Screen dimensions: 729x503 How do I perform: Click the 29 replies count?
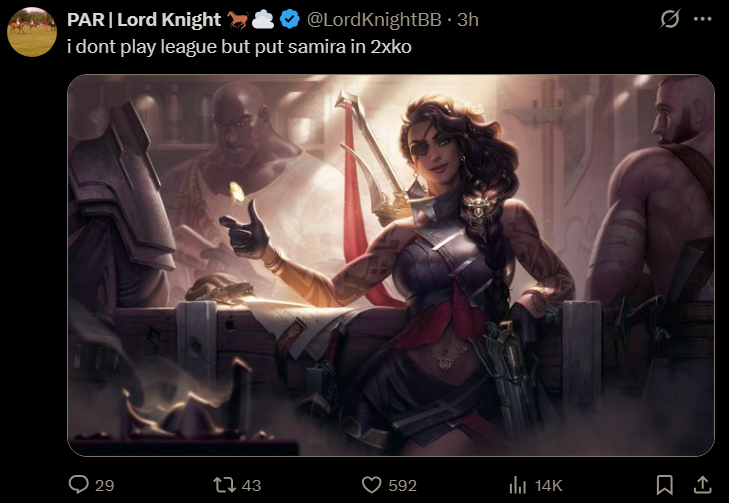(105, 485)
